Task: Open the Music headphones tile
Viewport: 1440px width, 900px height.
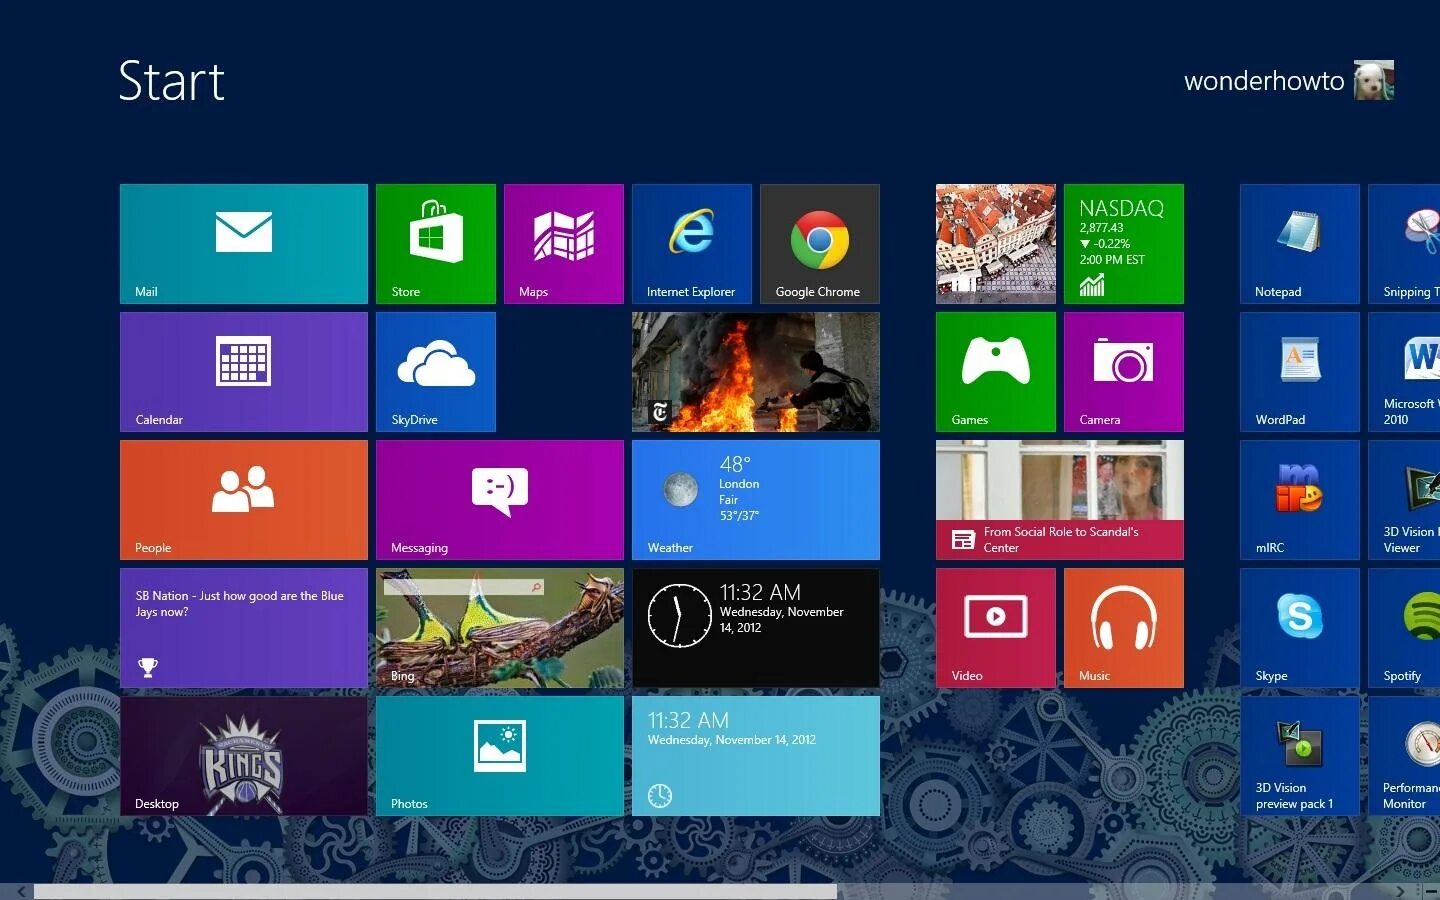Action: (1124, 628)
